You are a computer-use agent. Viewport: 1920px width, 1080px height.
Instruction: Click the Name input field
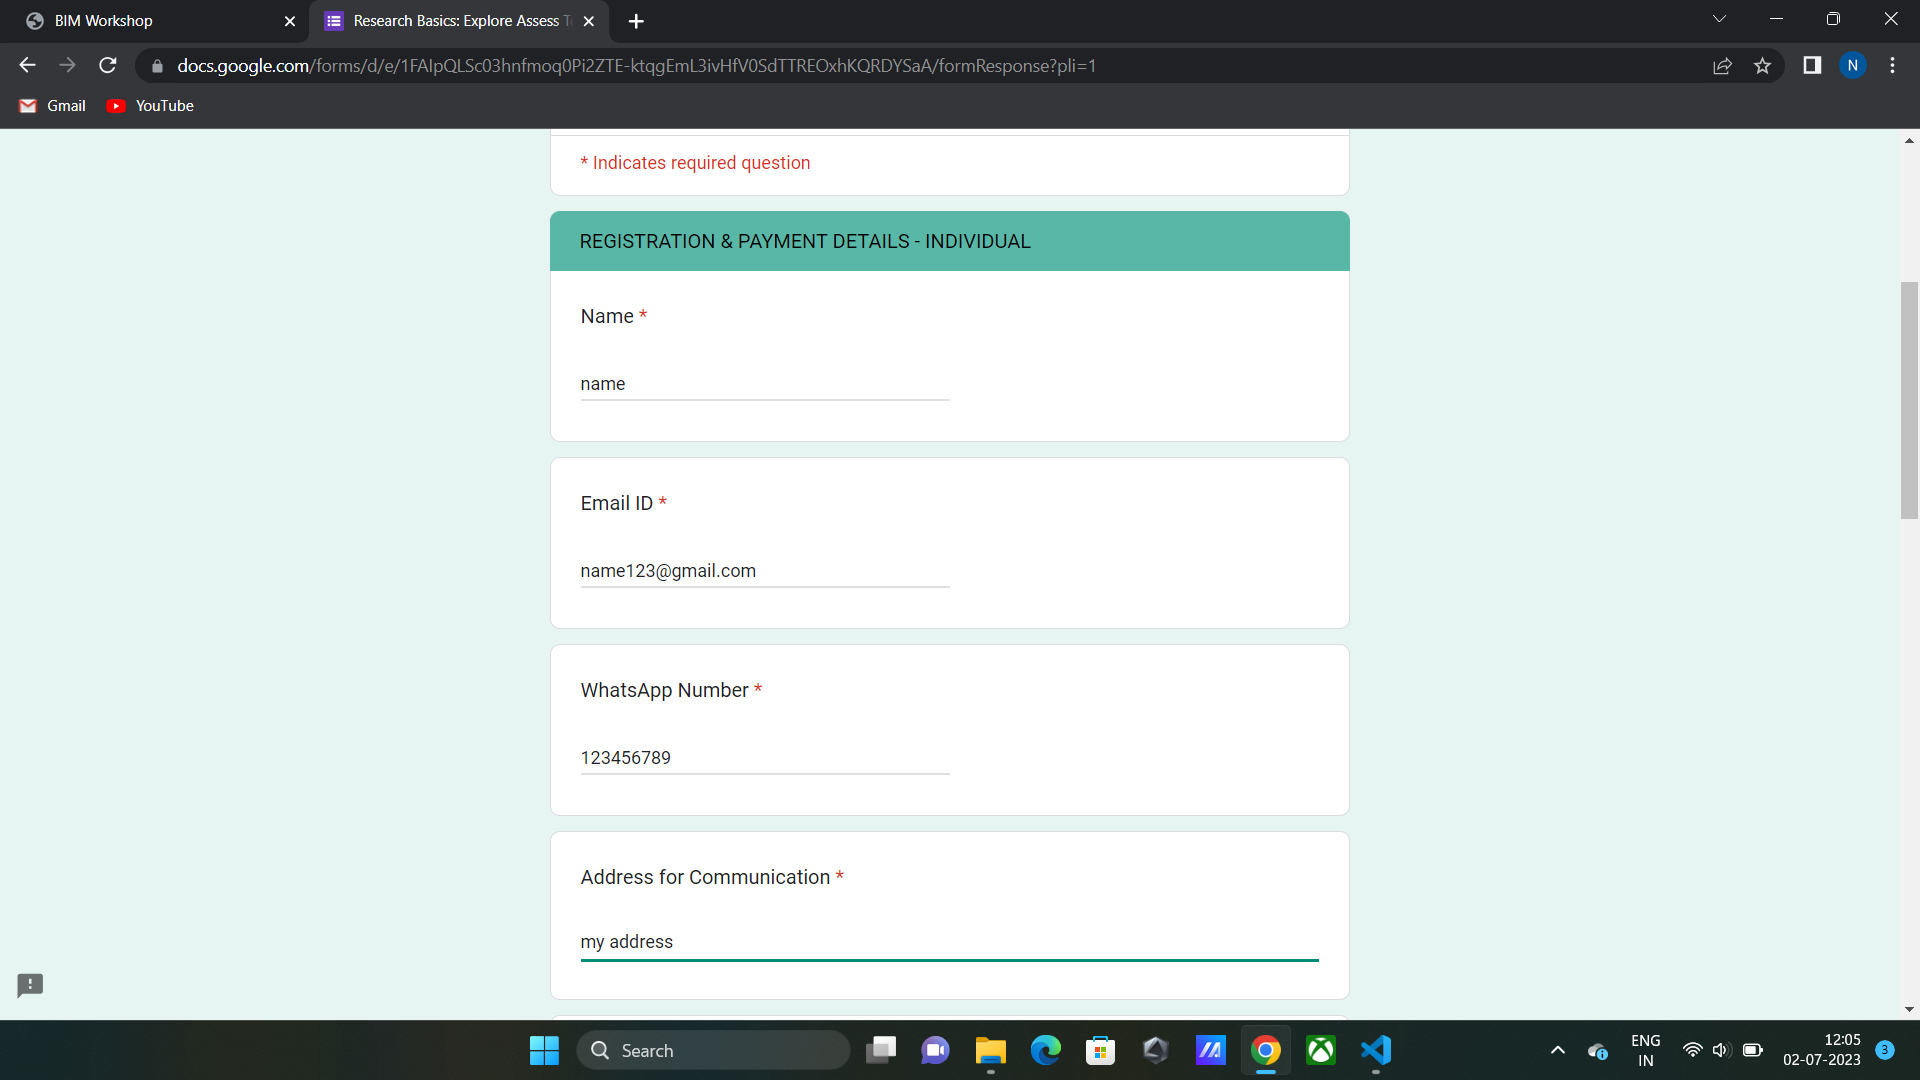[764, 384]
